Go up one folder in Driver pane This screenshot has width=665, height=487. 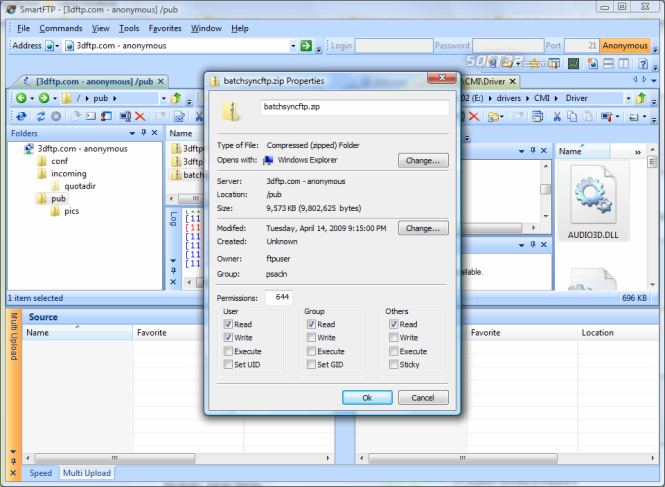(x=641, y=98)
